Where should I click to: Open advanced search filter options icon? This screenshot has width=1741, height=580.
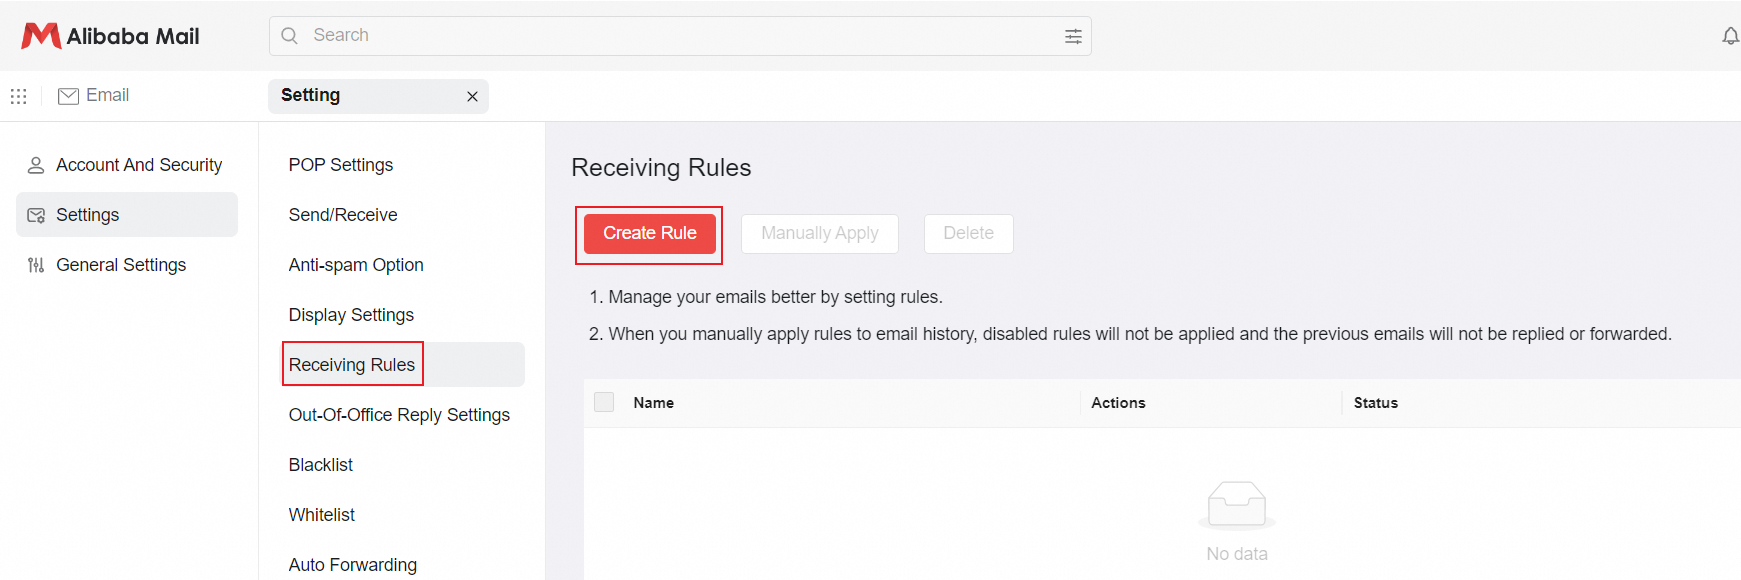coord(1073,36)
